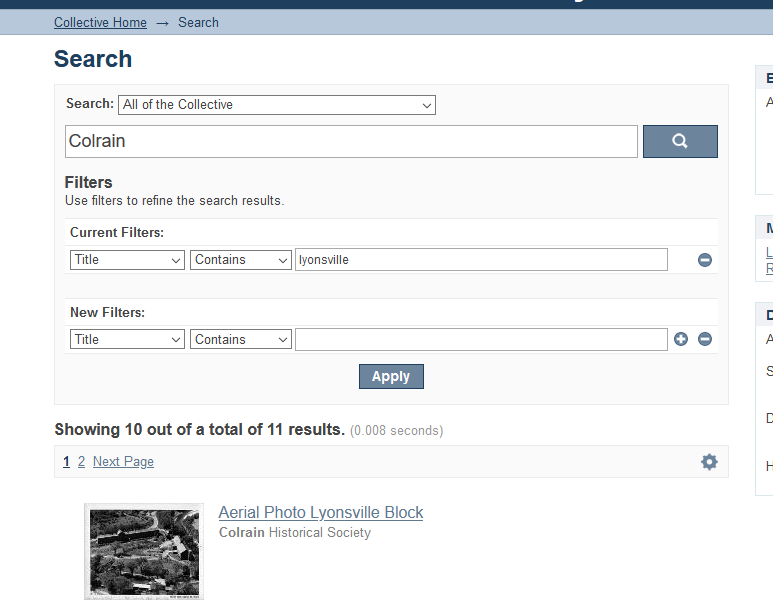Open the Aerial Photo Lyonsville Block result
Viewport: 773px width, 610px height.
pos(320,512)
